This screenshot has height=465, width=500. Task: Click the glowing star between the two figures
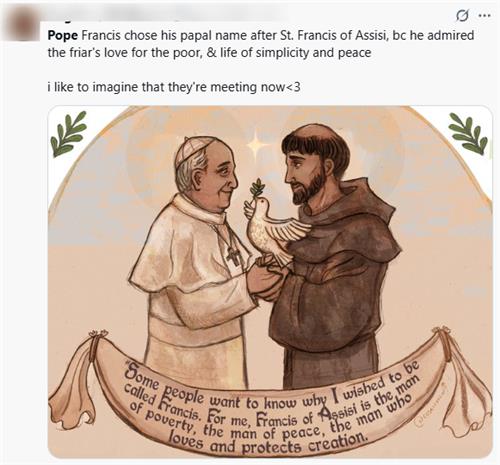click(256, 144)
